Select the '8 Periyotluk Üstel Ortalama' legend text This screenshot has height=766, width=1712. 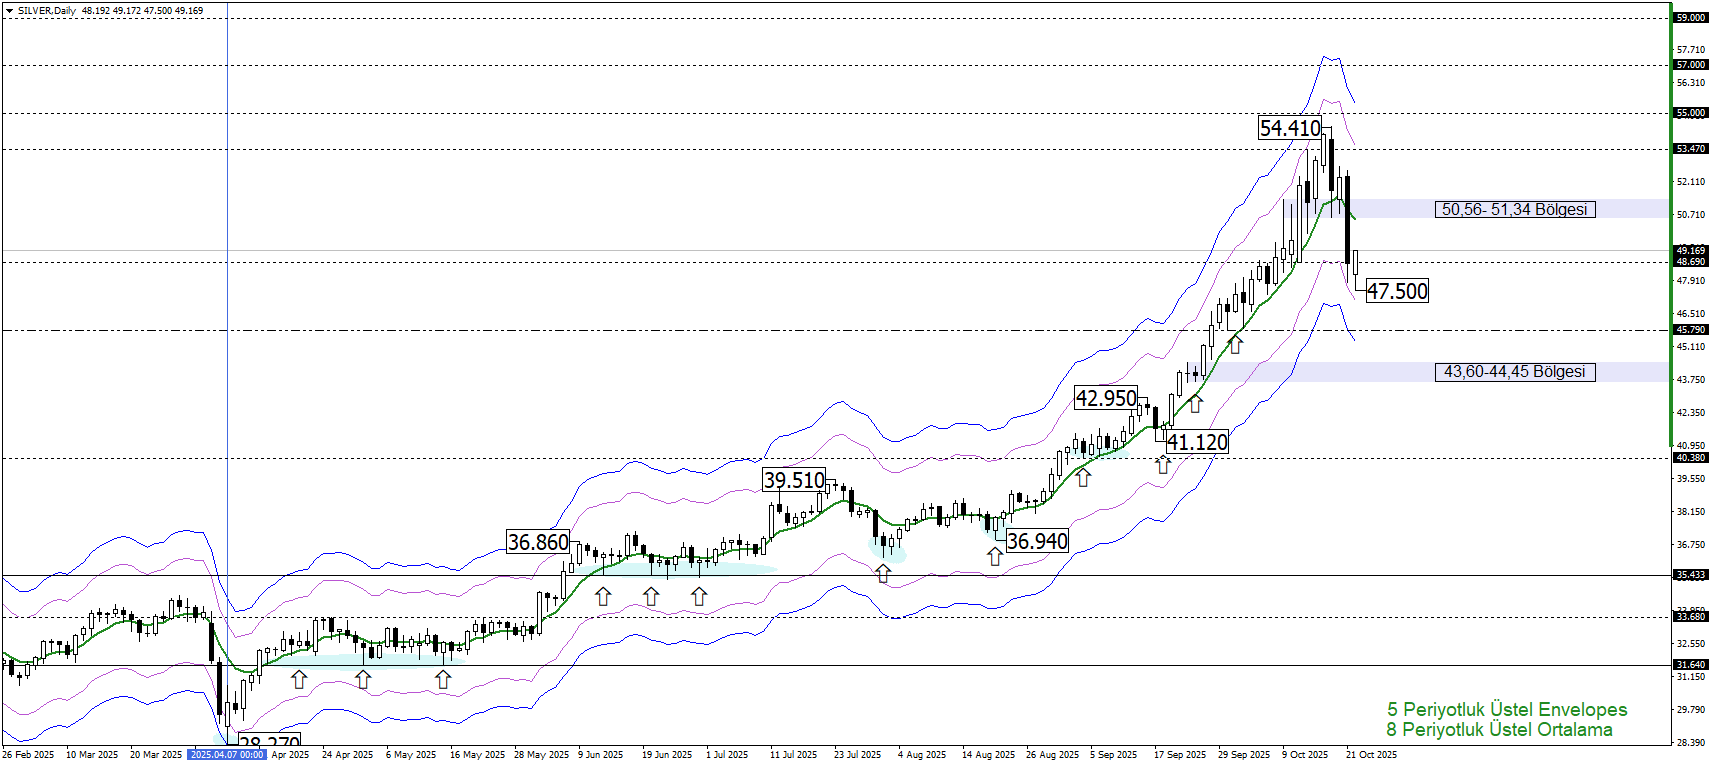tap(1499, 730)
